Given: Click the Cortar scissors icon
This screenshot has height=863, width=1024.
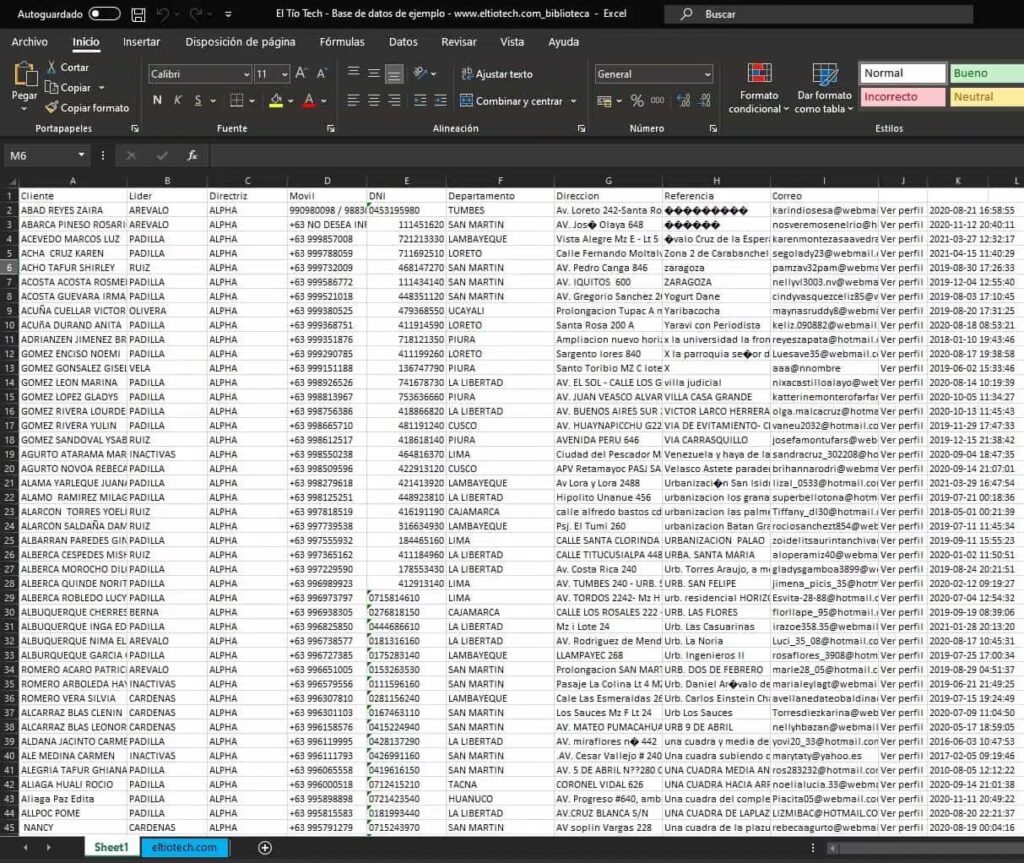Looking at the screenshot, I should (x=51, y=67).
